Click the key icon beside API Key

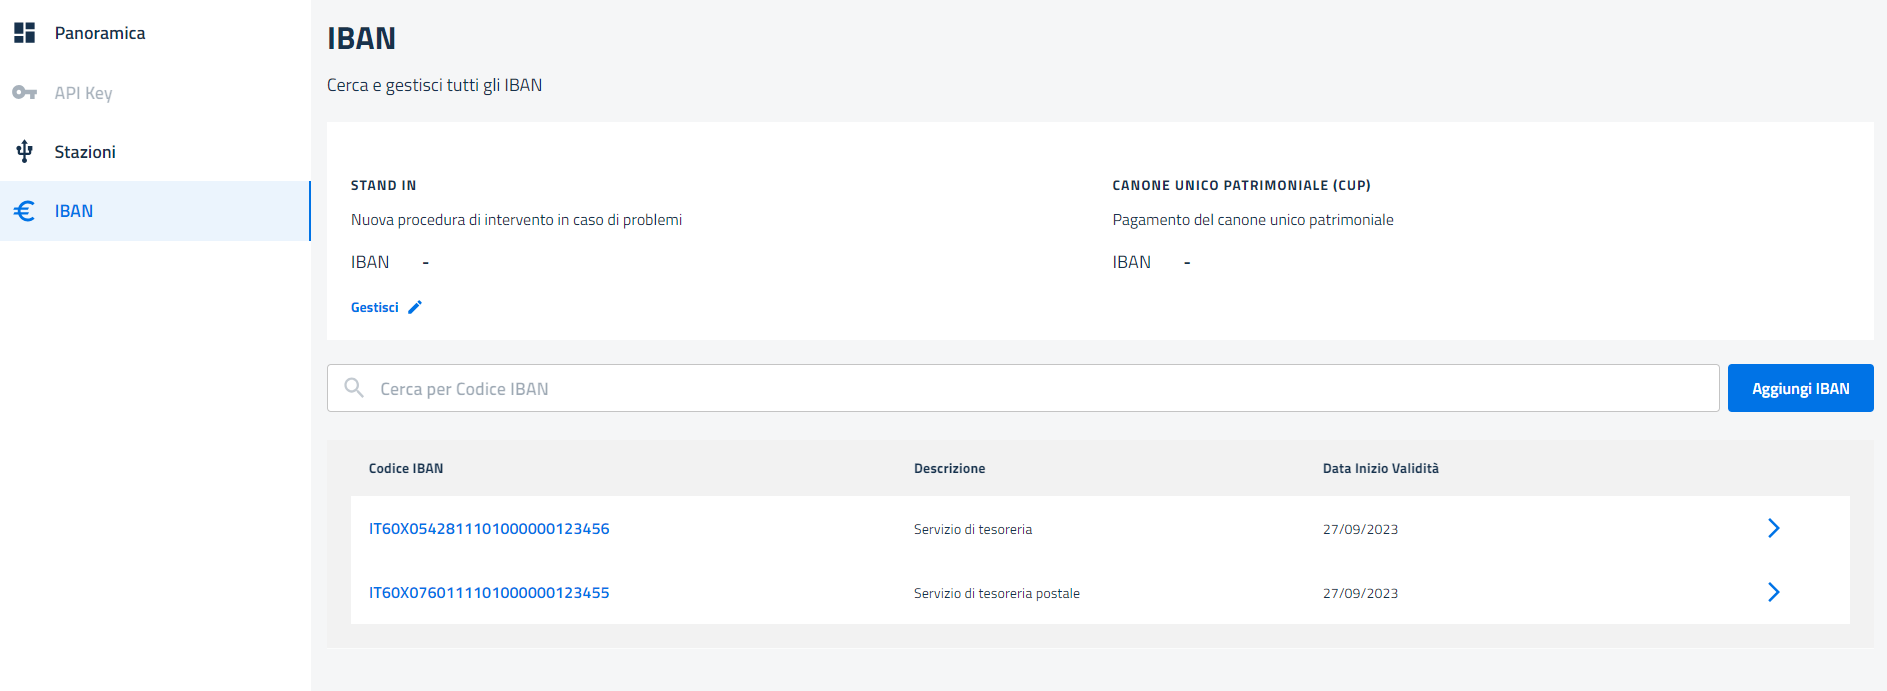(x=25, y=93)
